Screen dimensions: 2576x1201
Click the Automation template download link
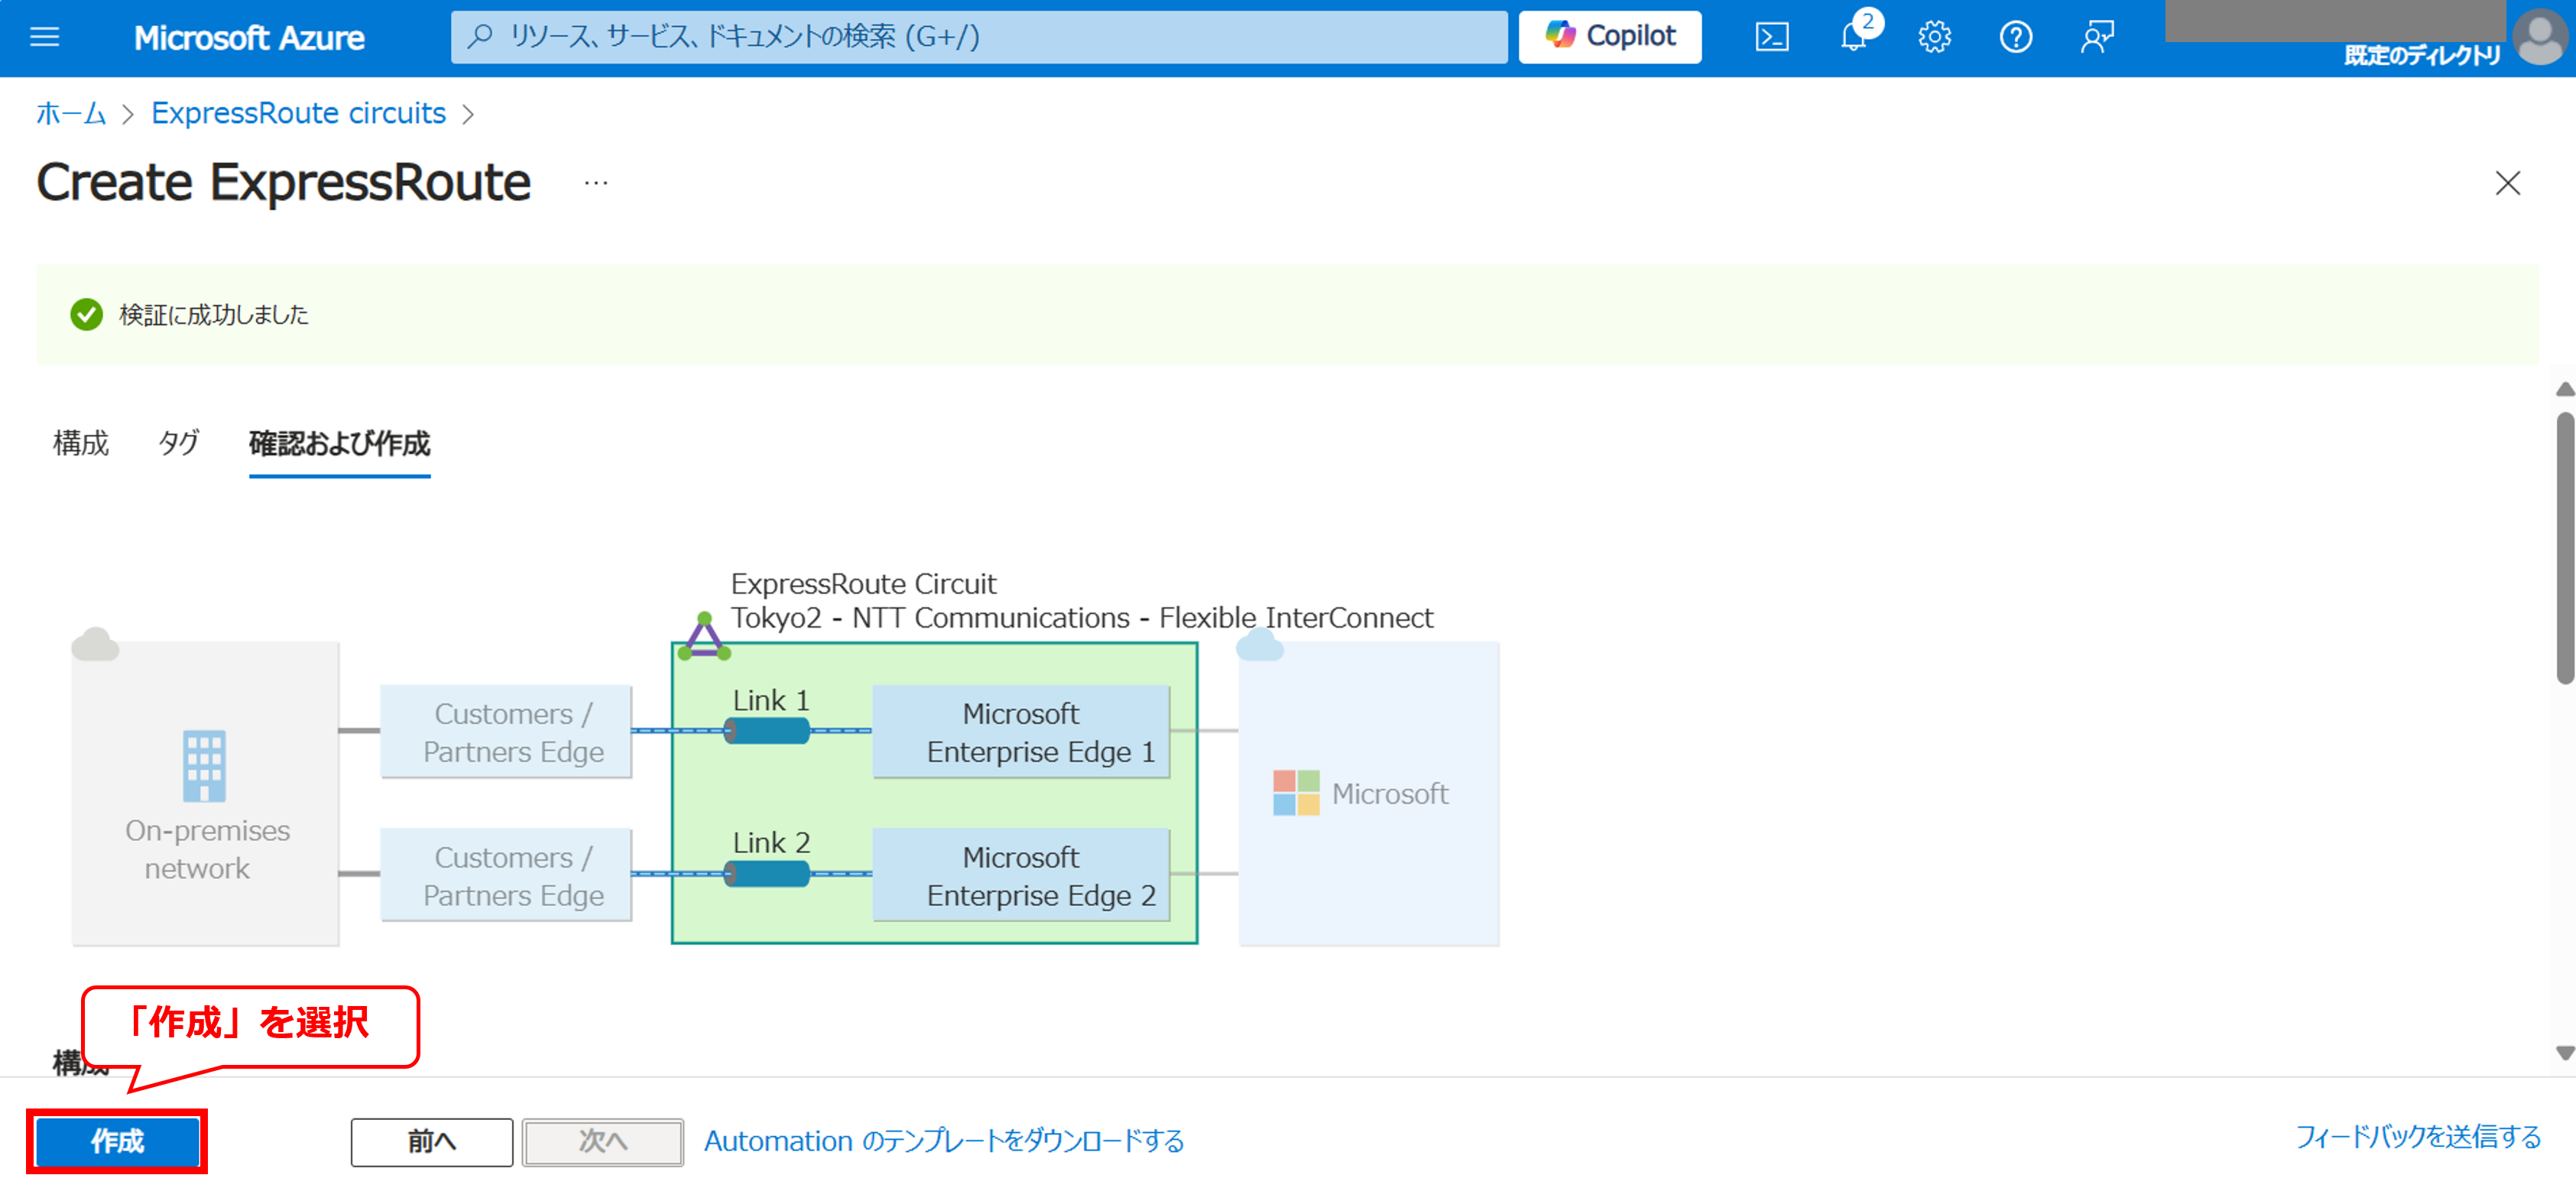tap(943, 1141)
